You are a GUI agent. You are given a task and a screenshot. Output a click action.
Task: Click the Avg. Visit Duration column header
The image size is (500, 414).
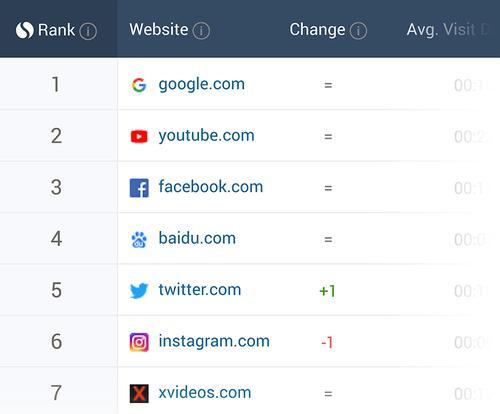448,30
